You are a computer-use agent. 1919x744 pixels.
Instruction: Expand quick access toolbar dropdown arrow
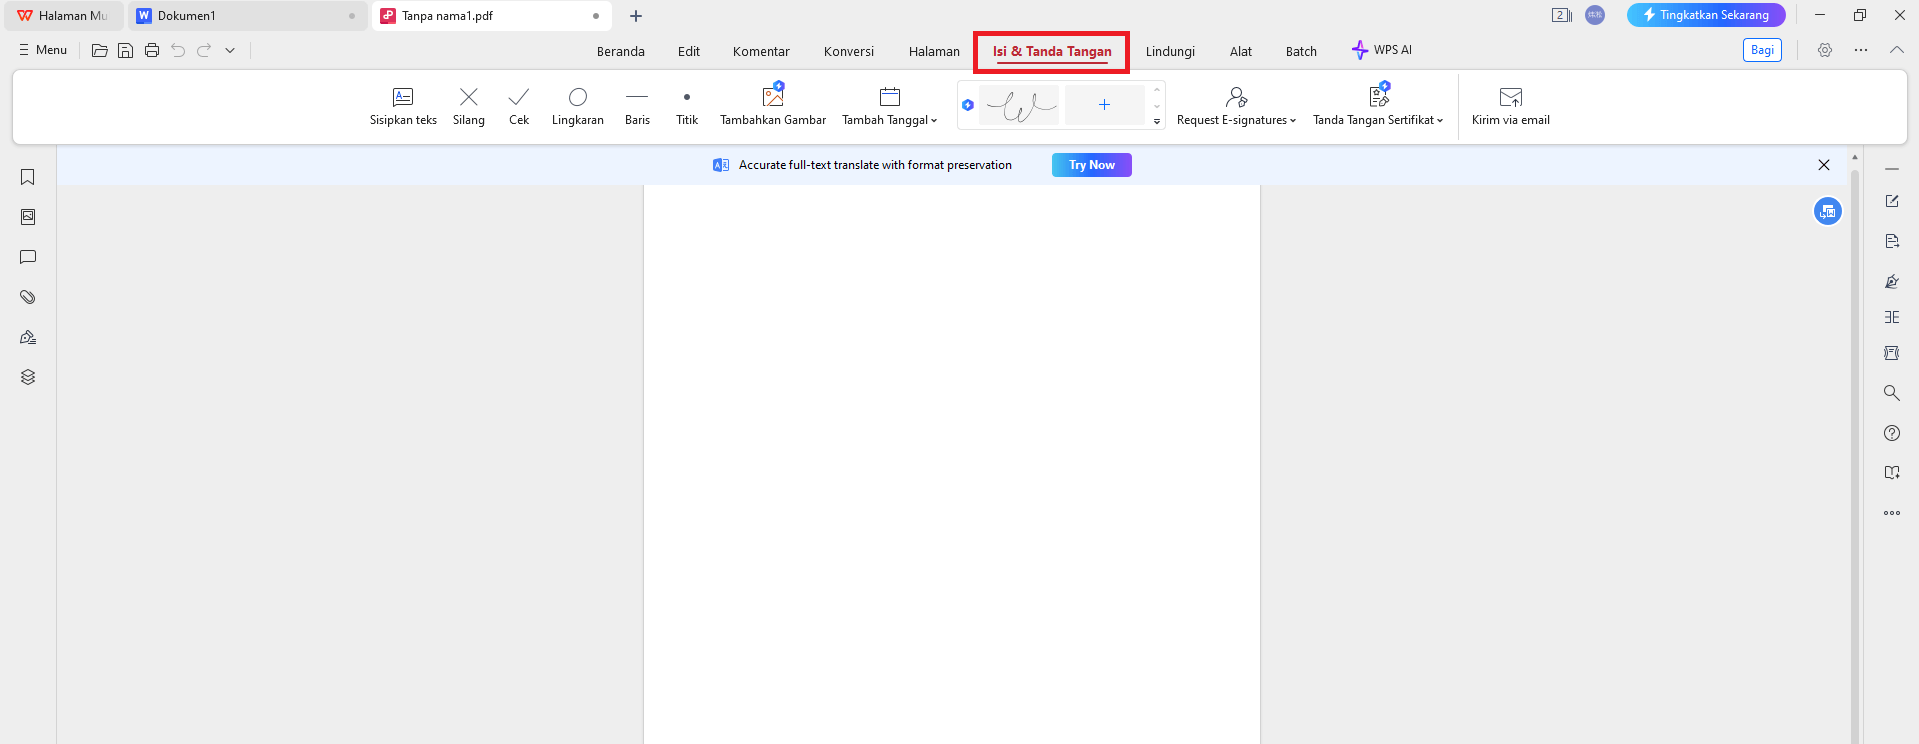click(x=230, y=50)
